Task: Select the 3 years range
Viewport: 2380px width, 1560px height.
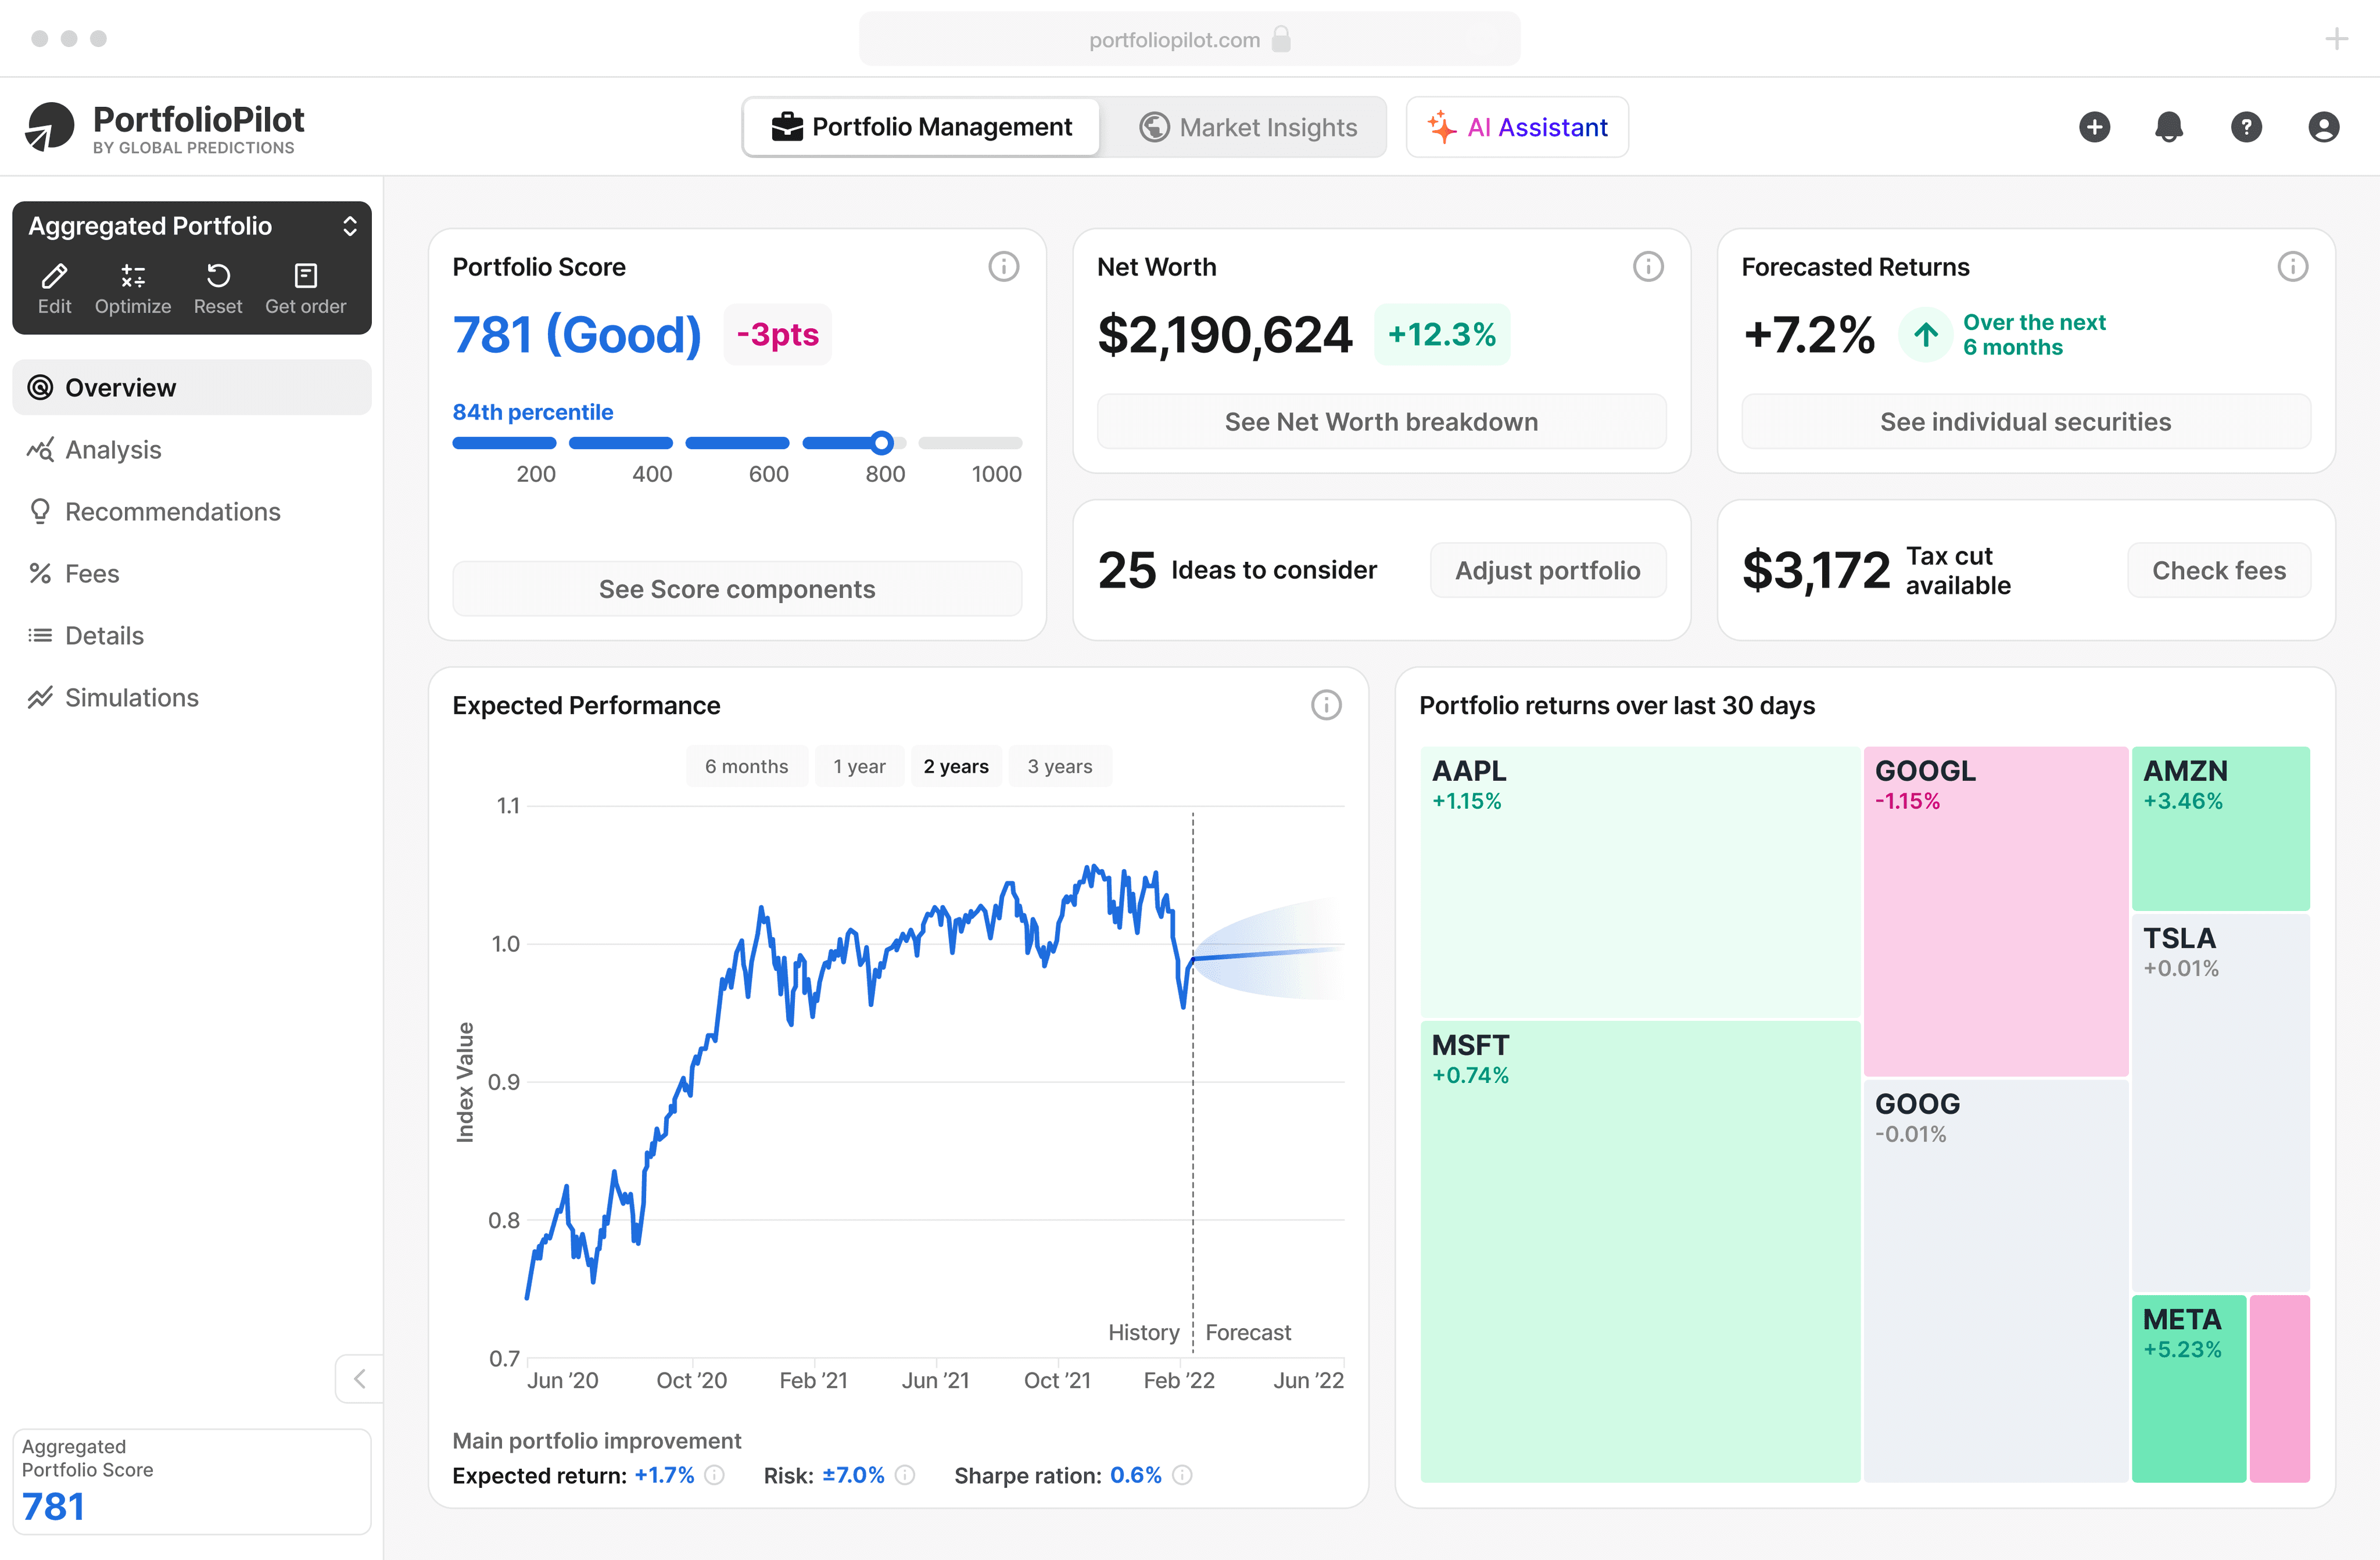Action: 1060,766
